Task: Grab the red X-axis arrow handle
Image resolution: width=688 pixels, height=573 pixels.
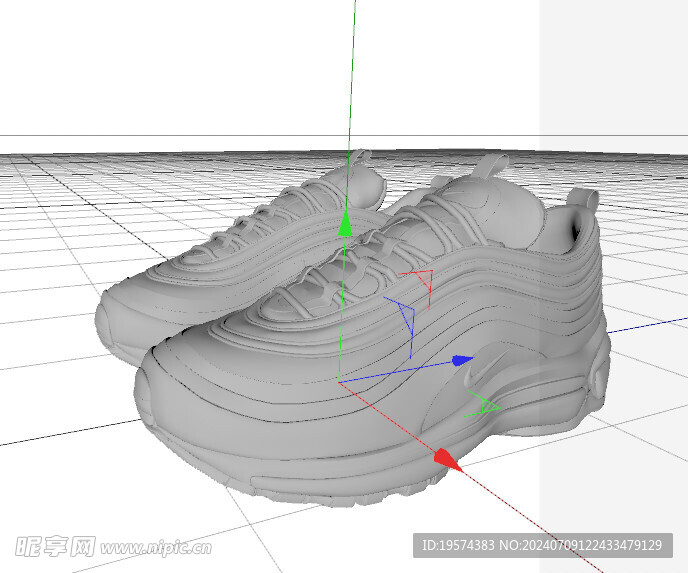Action: coord(448,460)
